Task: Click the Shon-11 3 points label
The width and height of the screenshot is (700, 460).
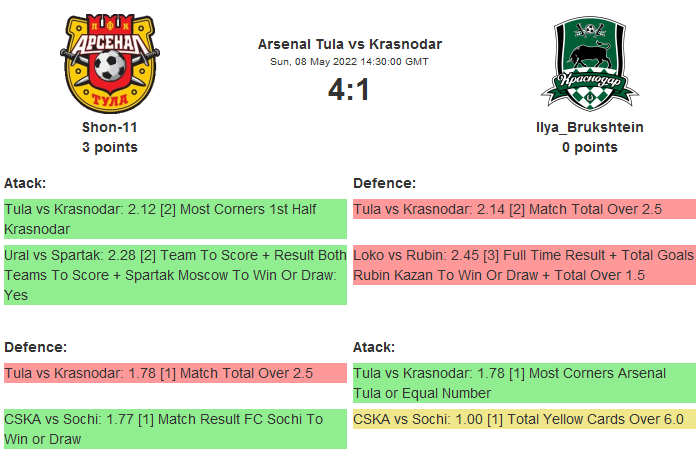Action: coord(110,147)
